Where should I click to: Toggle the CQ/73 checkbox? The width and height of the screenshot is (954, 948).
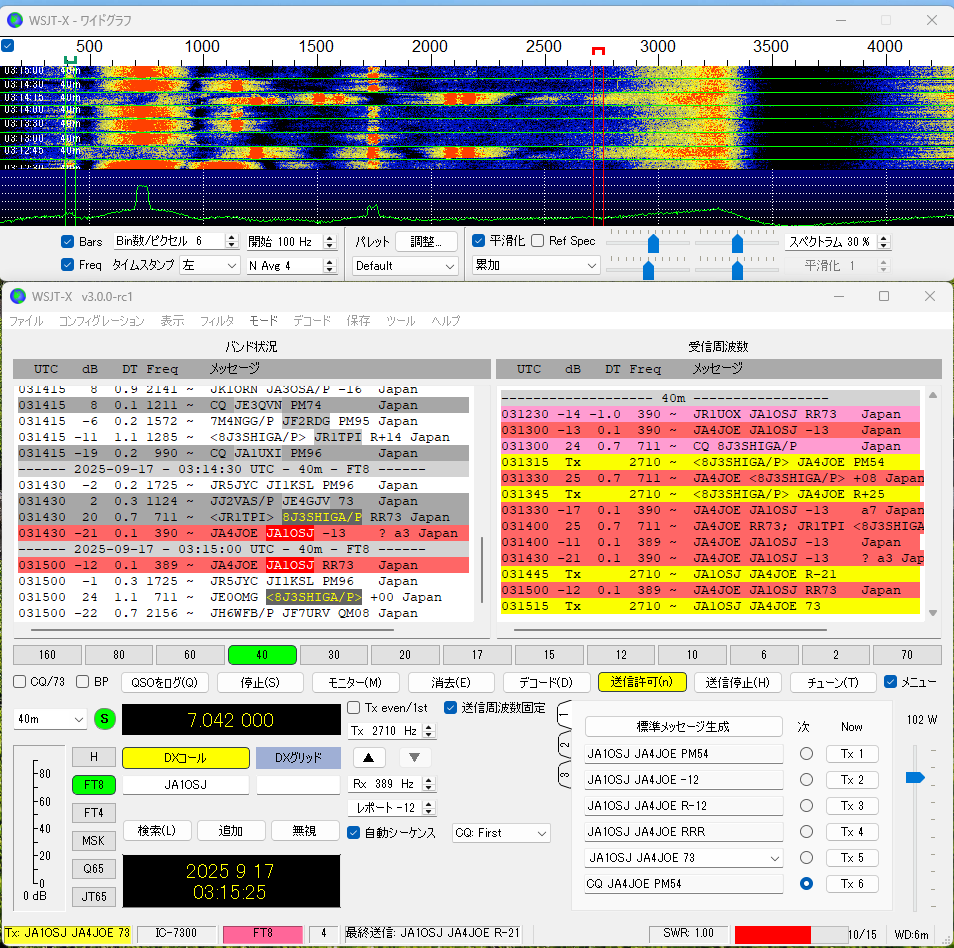[x=20, y=682]
